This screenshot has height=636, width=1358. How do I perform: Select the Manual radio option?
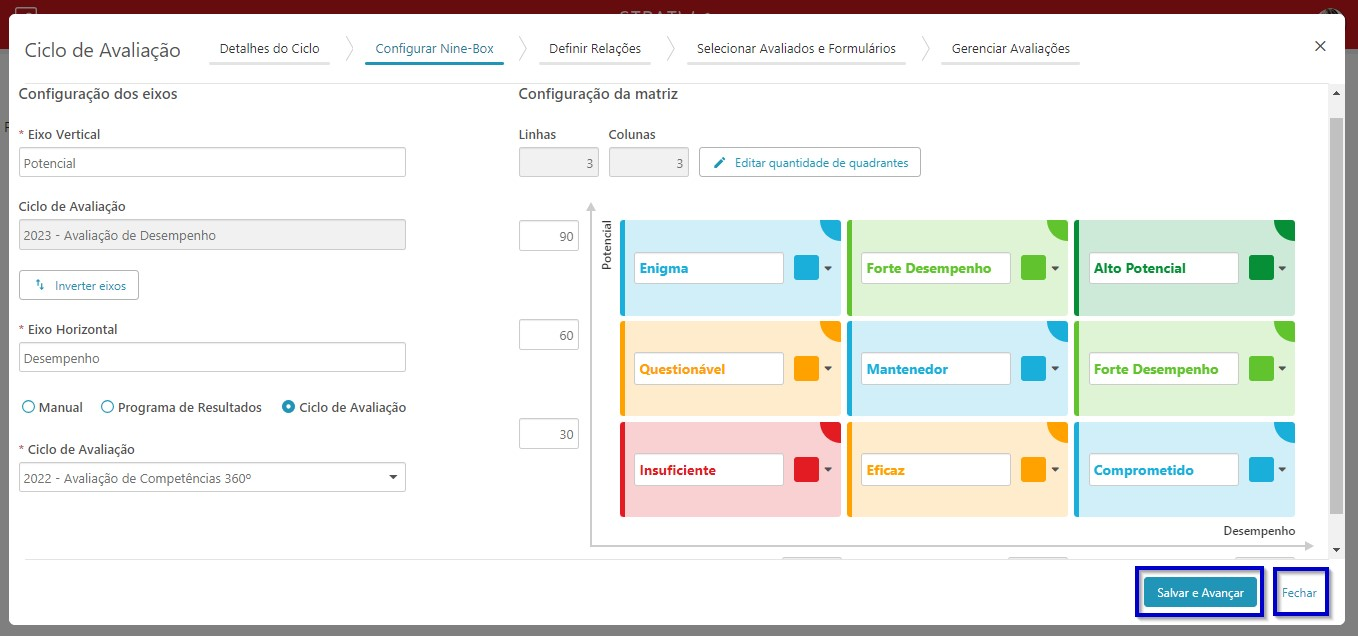point(52,407)
